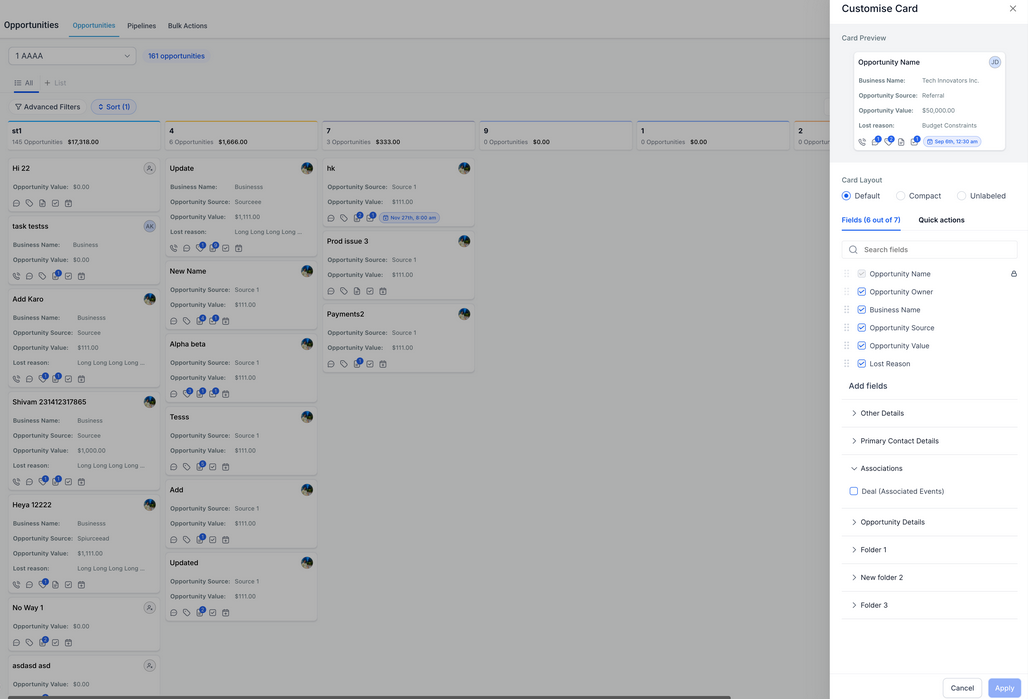Screen dimensions: 1028x699
Task: Grab drag handle for Lost Reason field
Action: [x=846, y=363]
